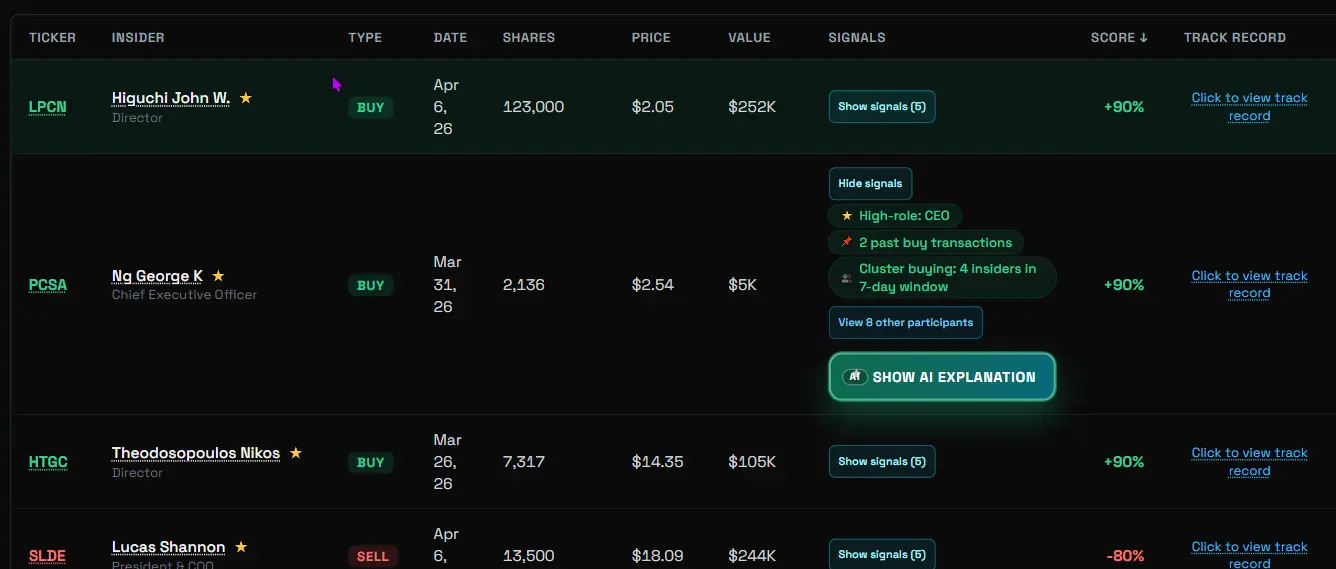The image size is (1336, 569).
Task: Click the $18.09 price cell
Action: tap(658, 556)
